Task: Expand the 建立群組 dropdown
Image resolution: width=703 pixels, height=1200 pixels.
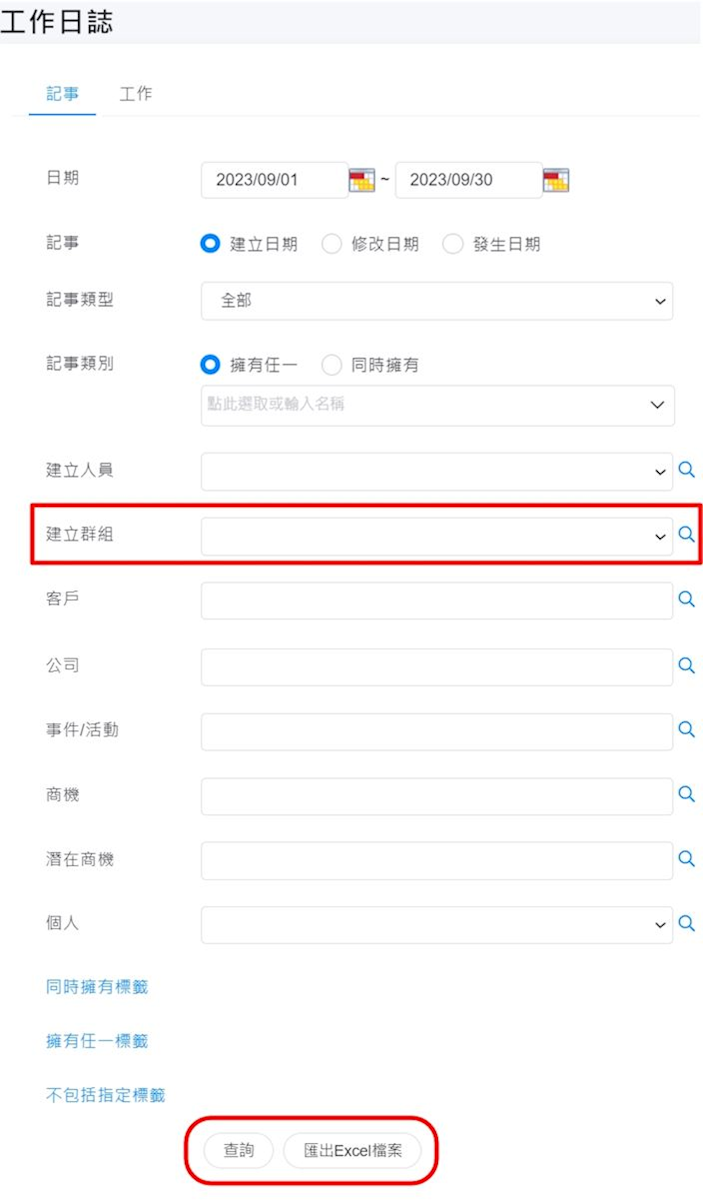Action: pos(437,536)
